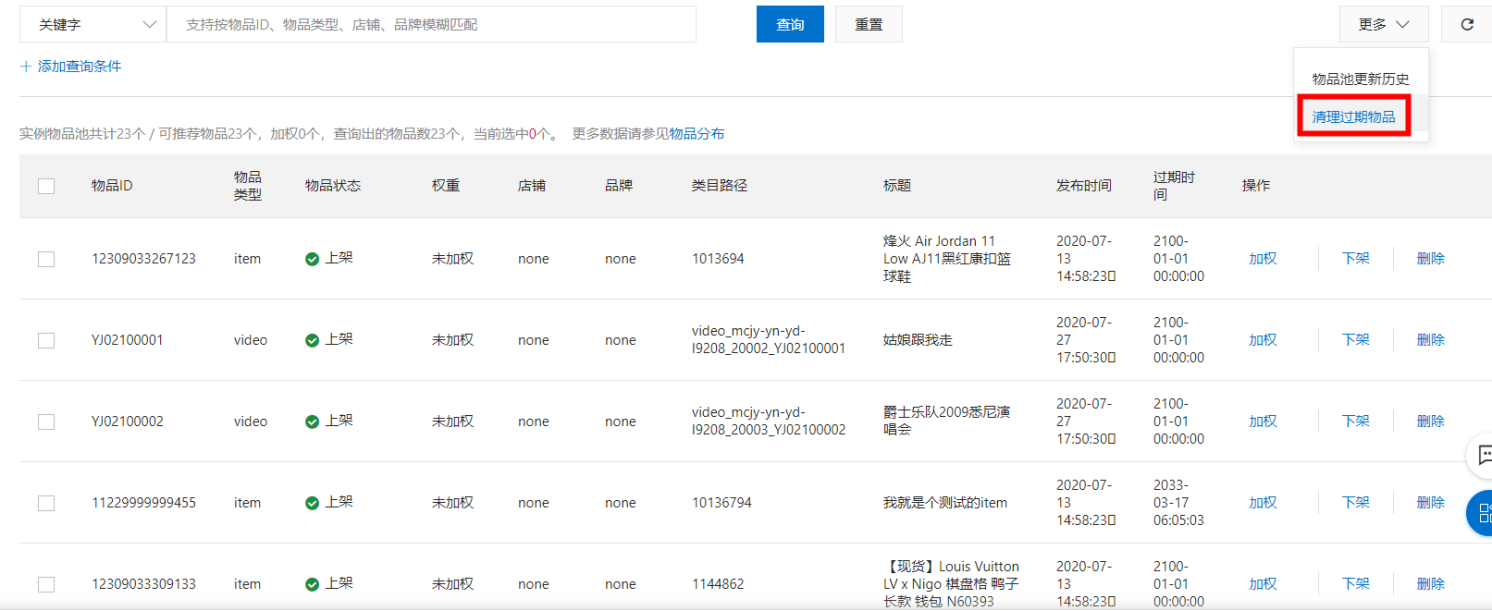
Task: Click 下架 for YJ02100002
Action: (1356, 421)
